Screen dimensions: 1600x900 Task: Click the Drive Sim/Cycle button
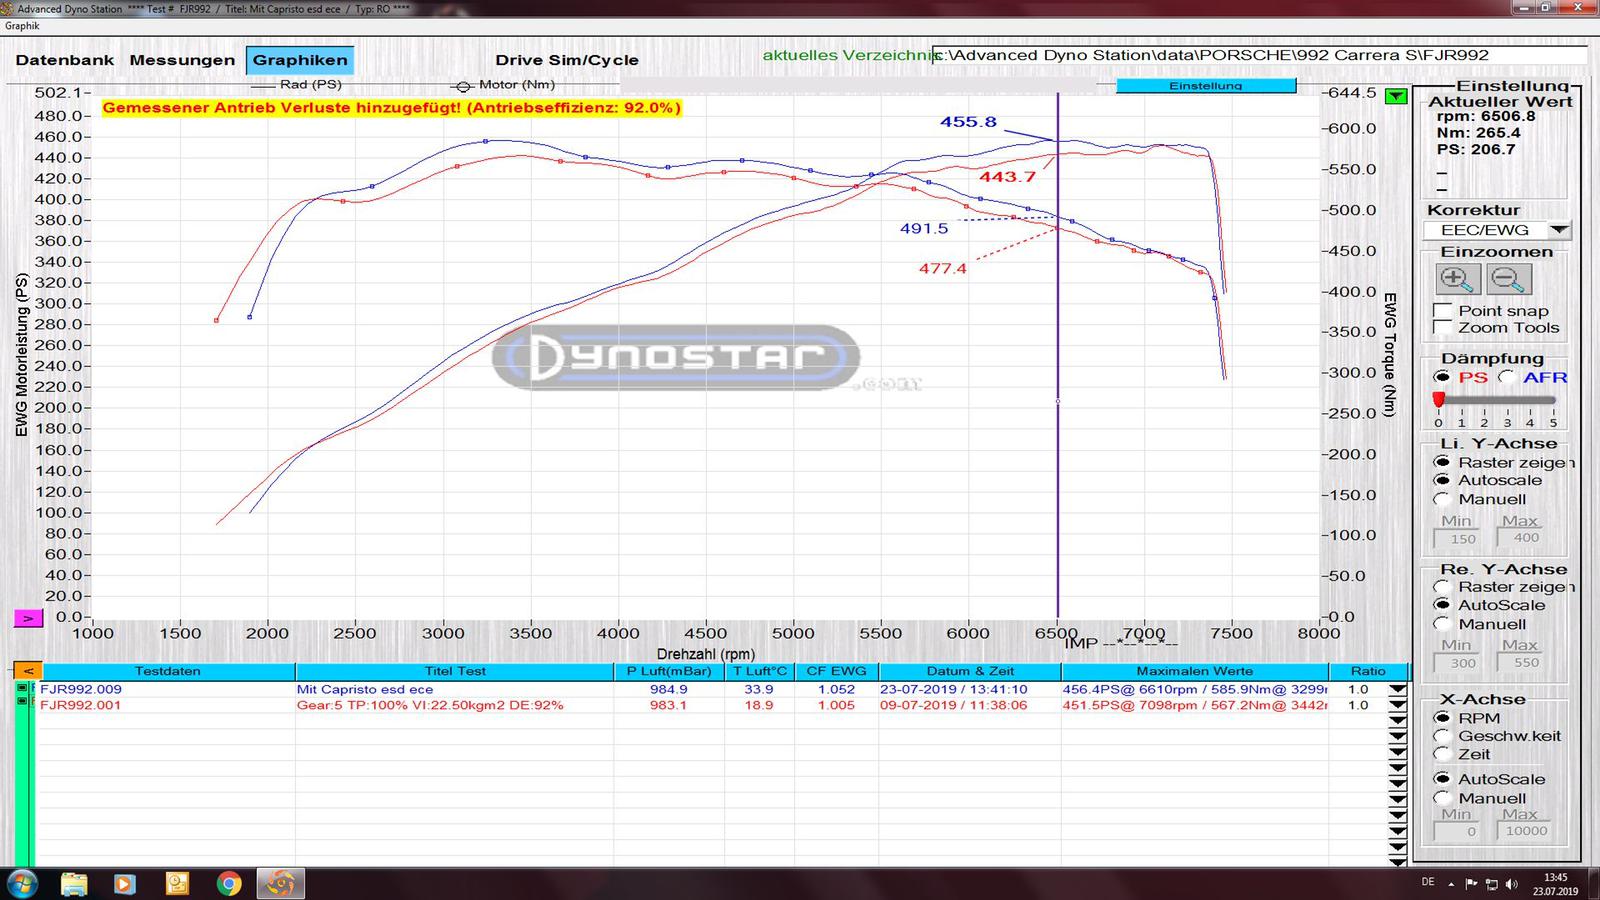point(566,60)
